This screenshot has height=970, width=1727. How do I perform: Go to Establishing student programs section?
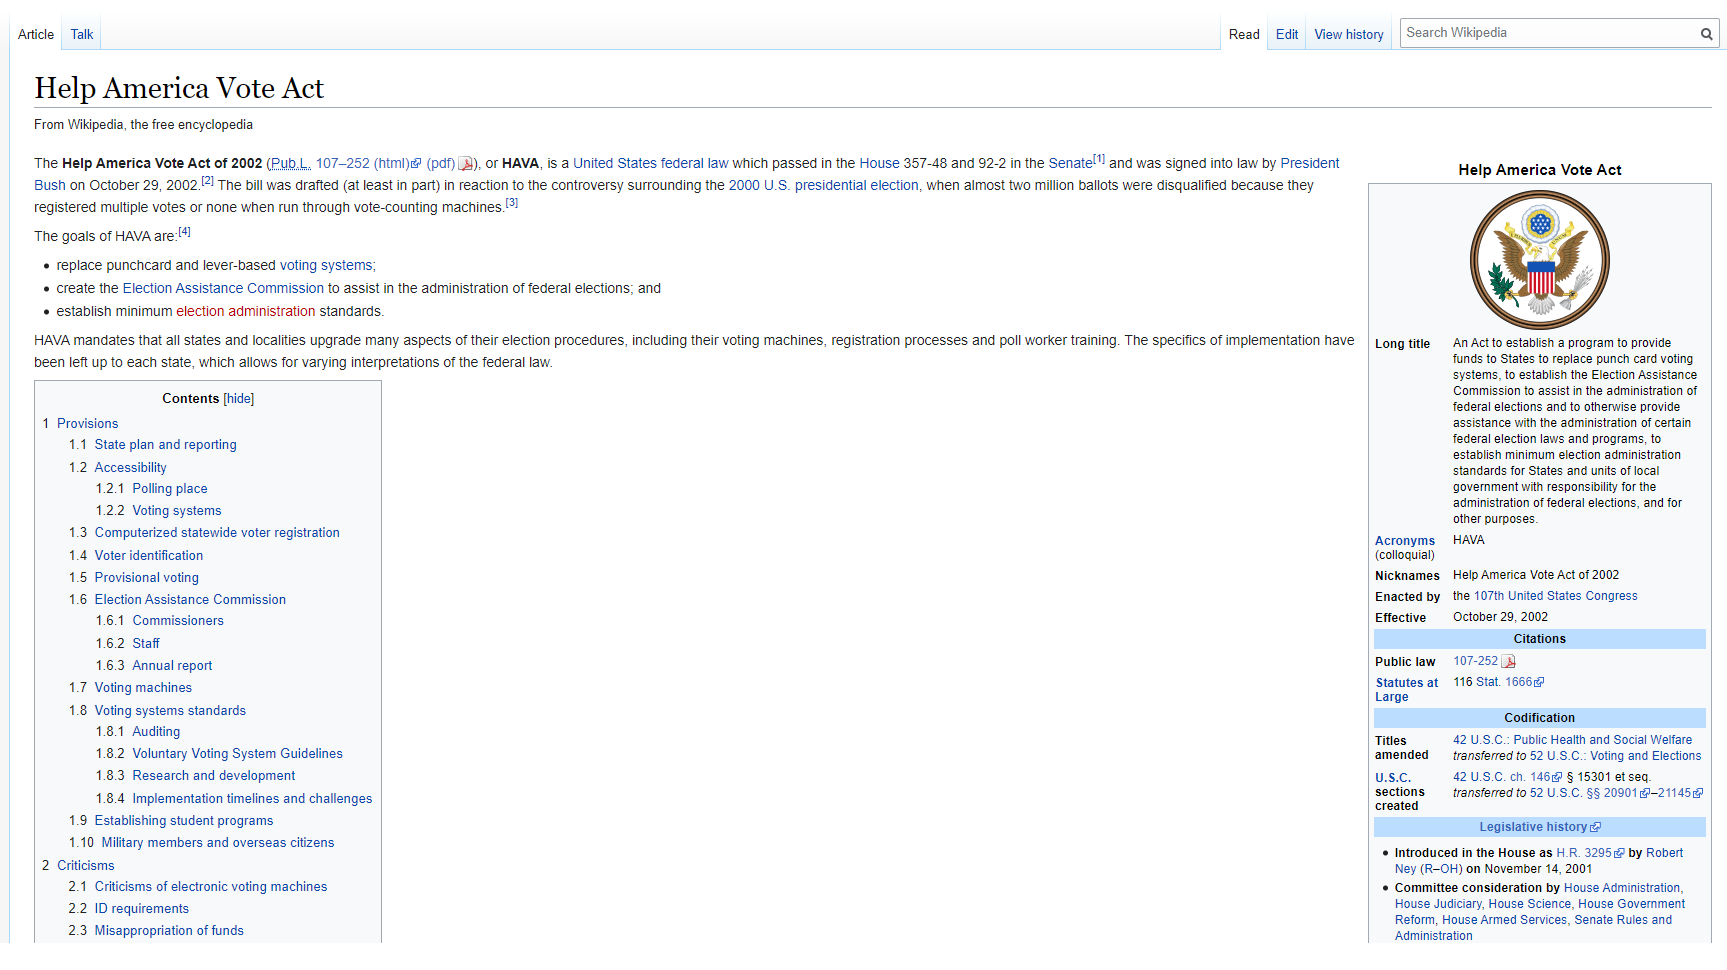(x=184, y=821)
